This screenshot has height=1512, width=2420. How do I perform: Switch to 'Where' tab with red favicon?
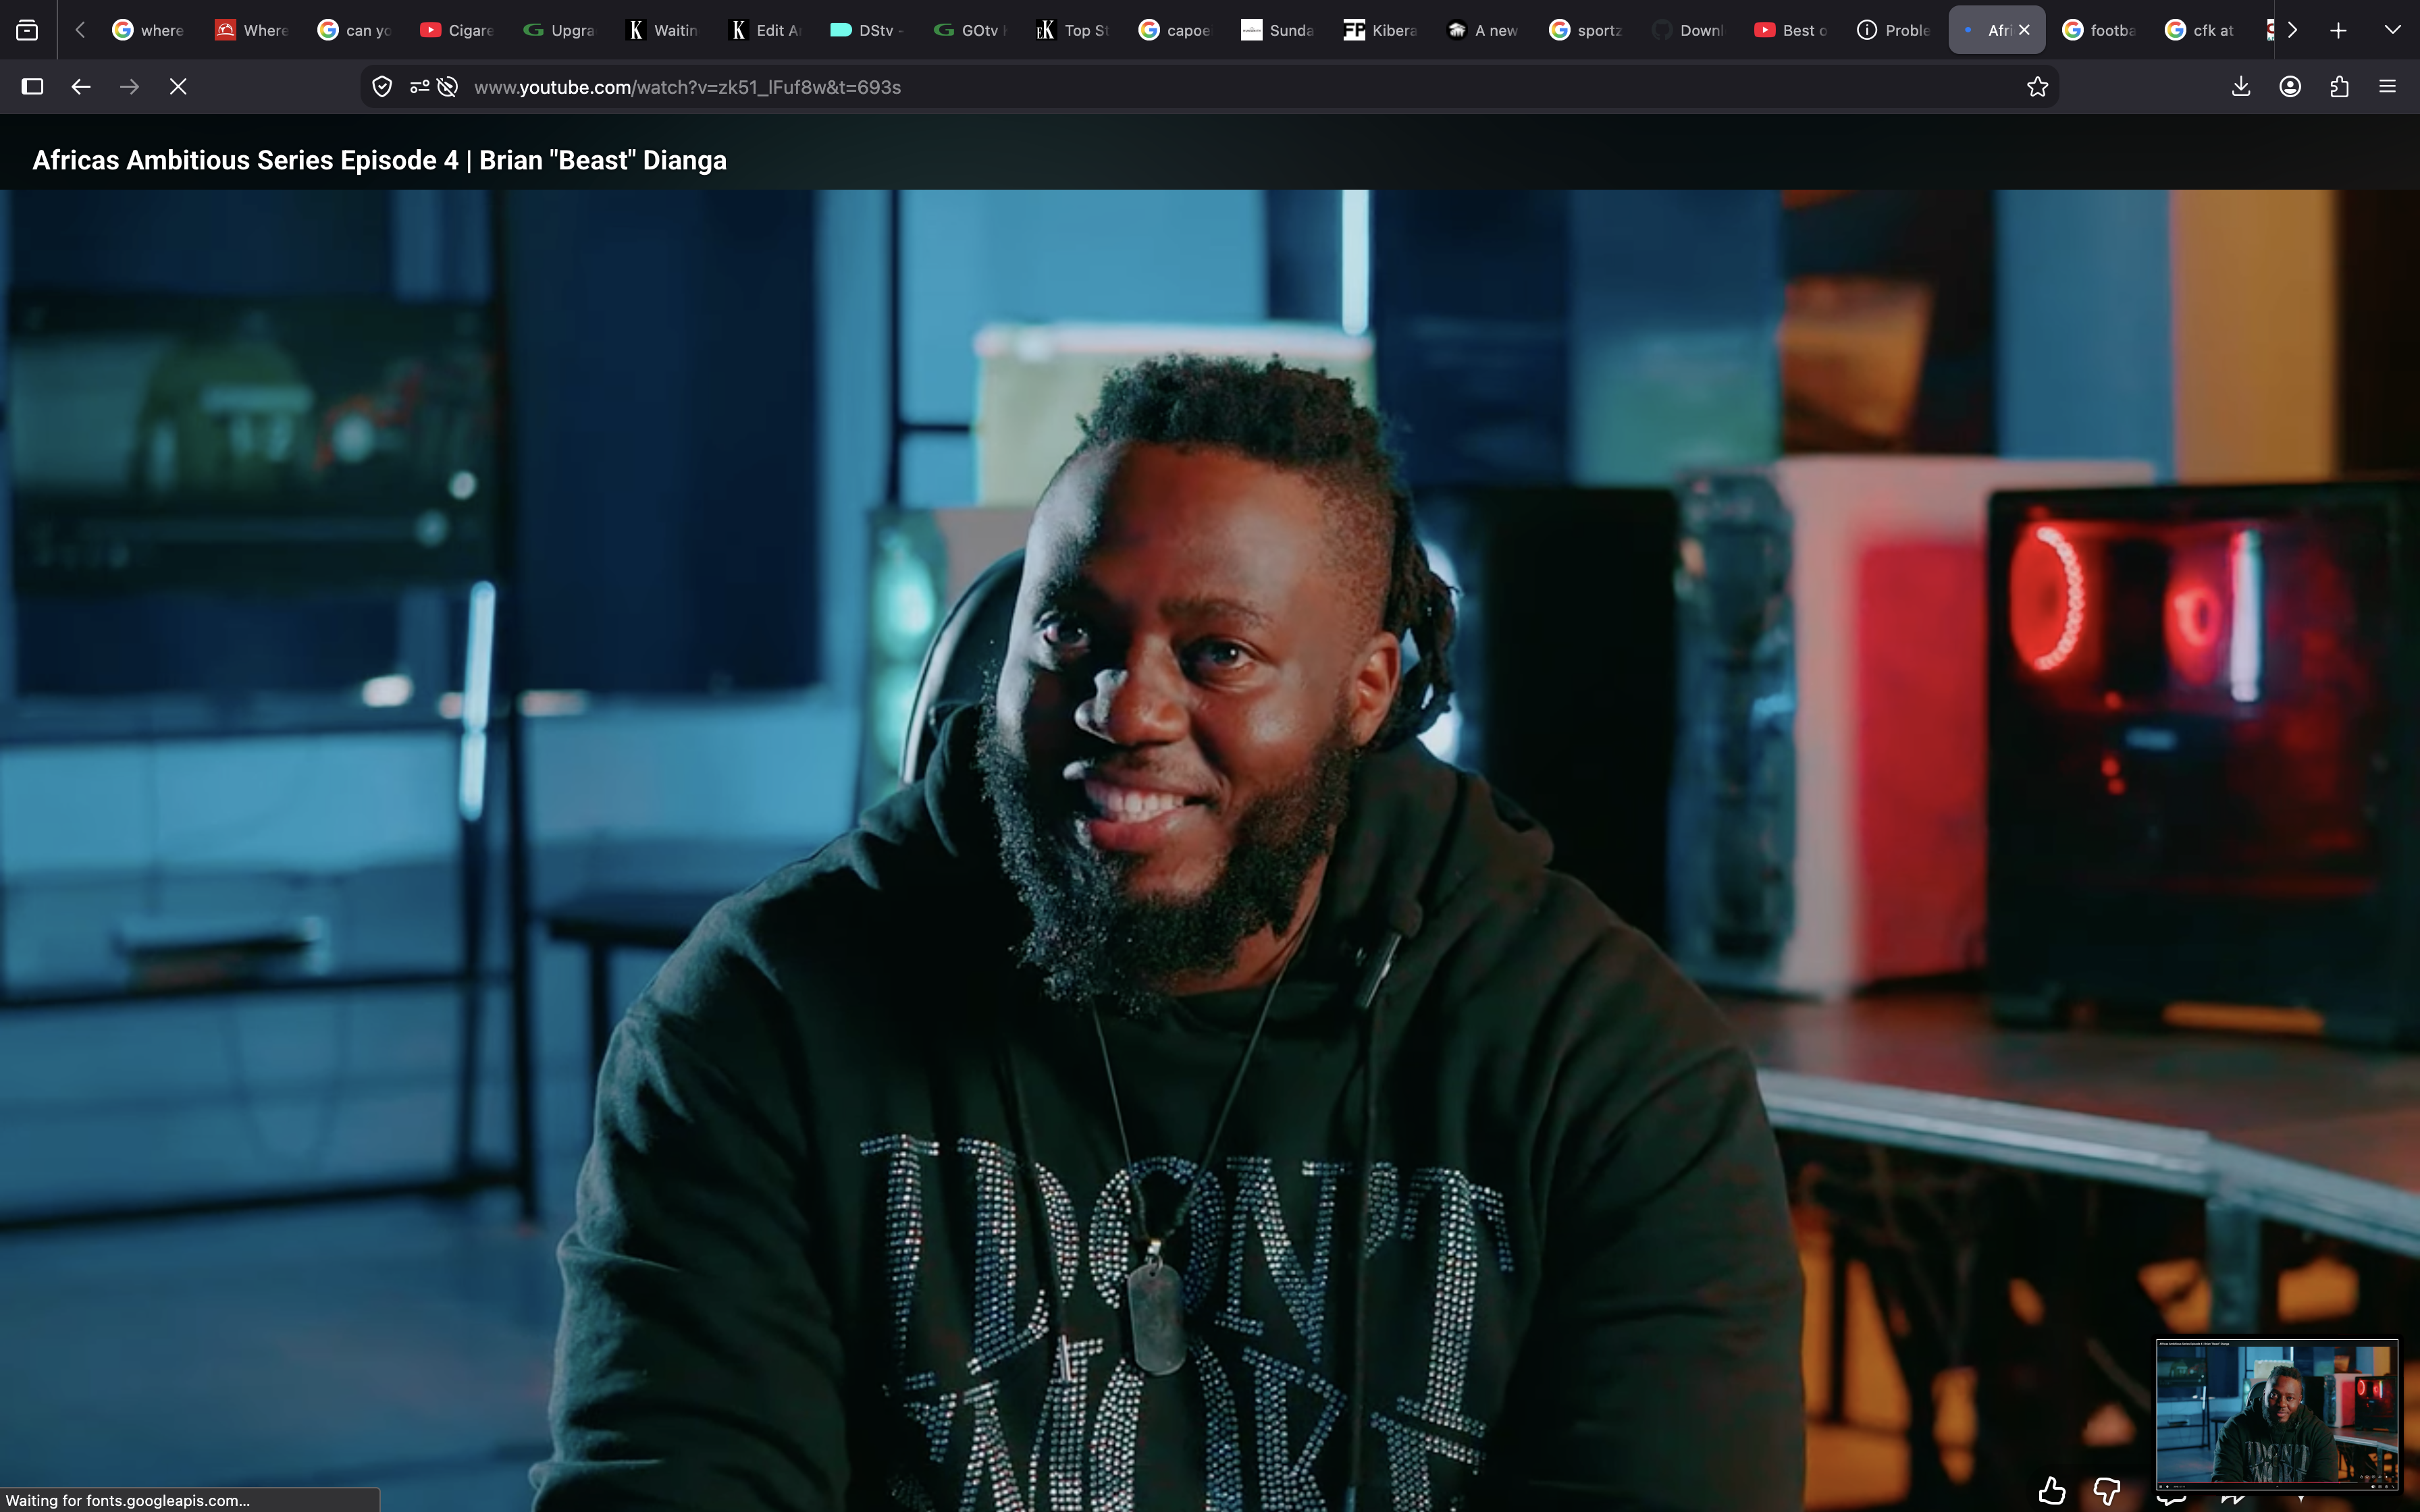(252, 30)
